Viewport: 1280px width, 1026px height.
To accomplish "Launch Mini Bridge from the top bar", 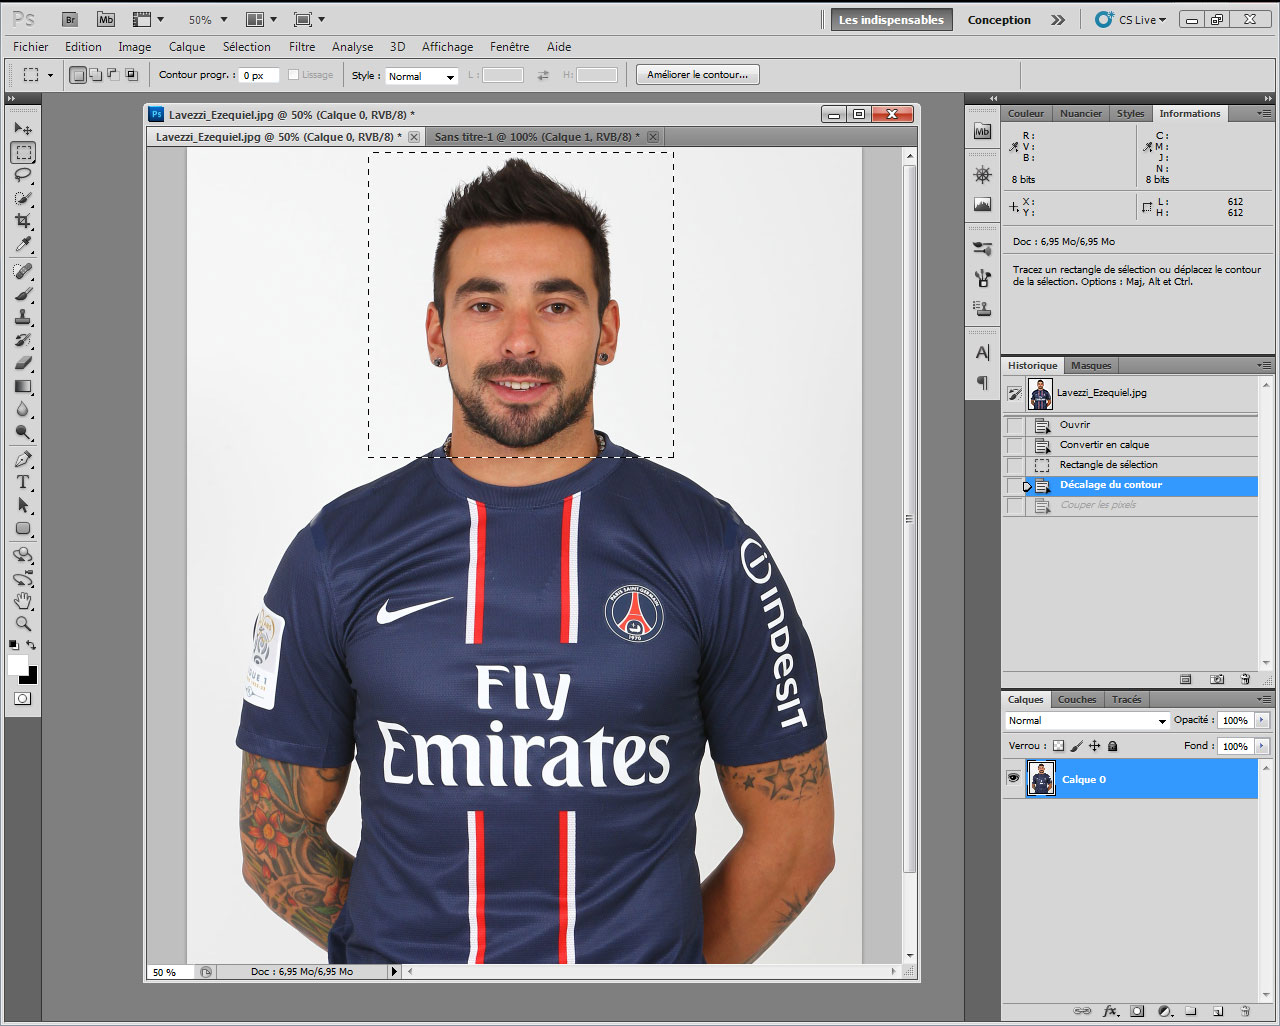I will 106,19.
